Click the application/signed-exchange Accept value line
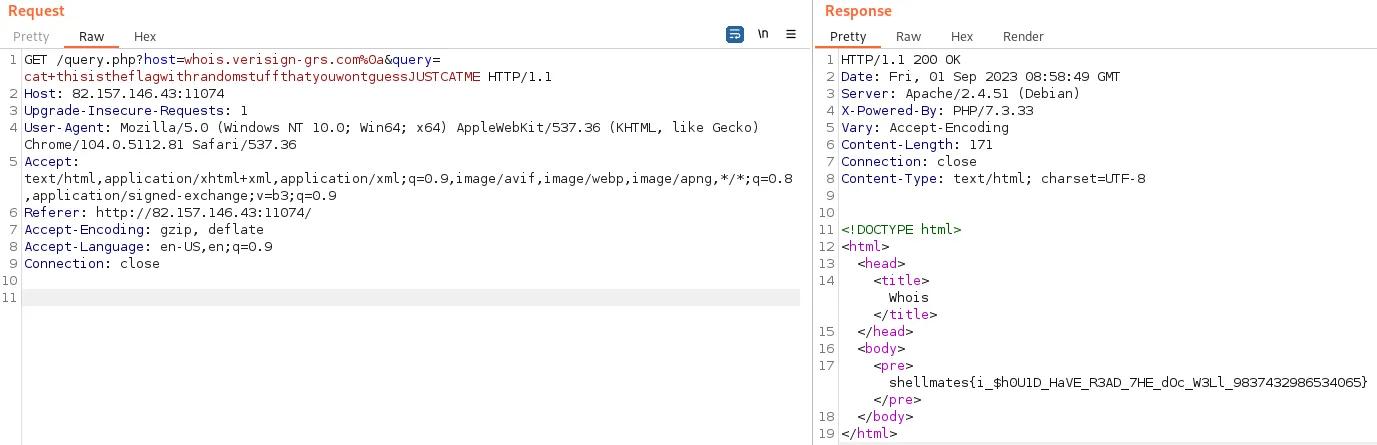This screenshot has width=1377, height=445. click(180, 196)
